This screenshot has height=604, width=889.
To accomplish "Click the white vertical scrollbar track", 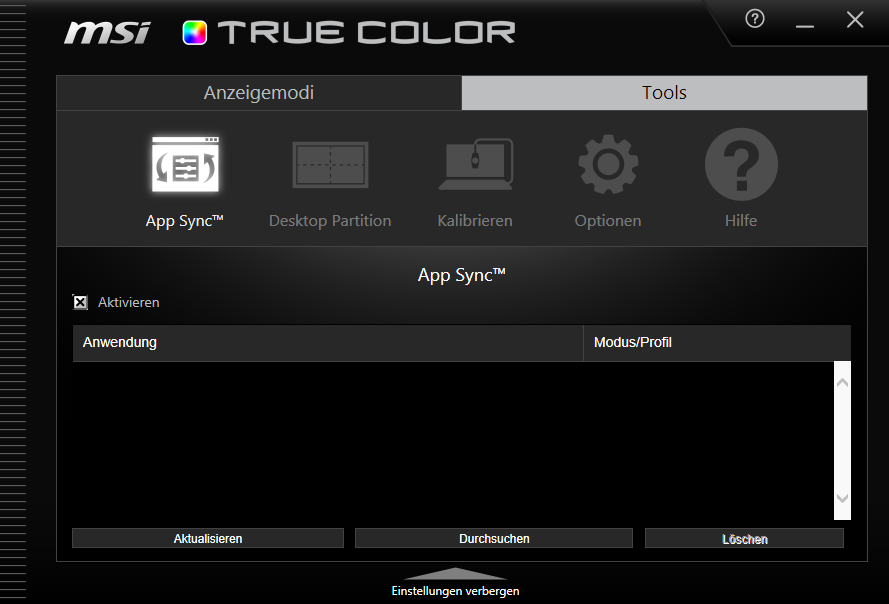I will coord(842,440).
